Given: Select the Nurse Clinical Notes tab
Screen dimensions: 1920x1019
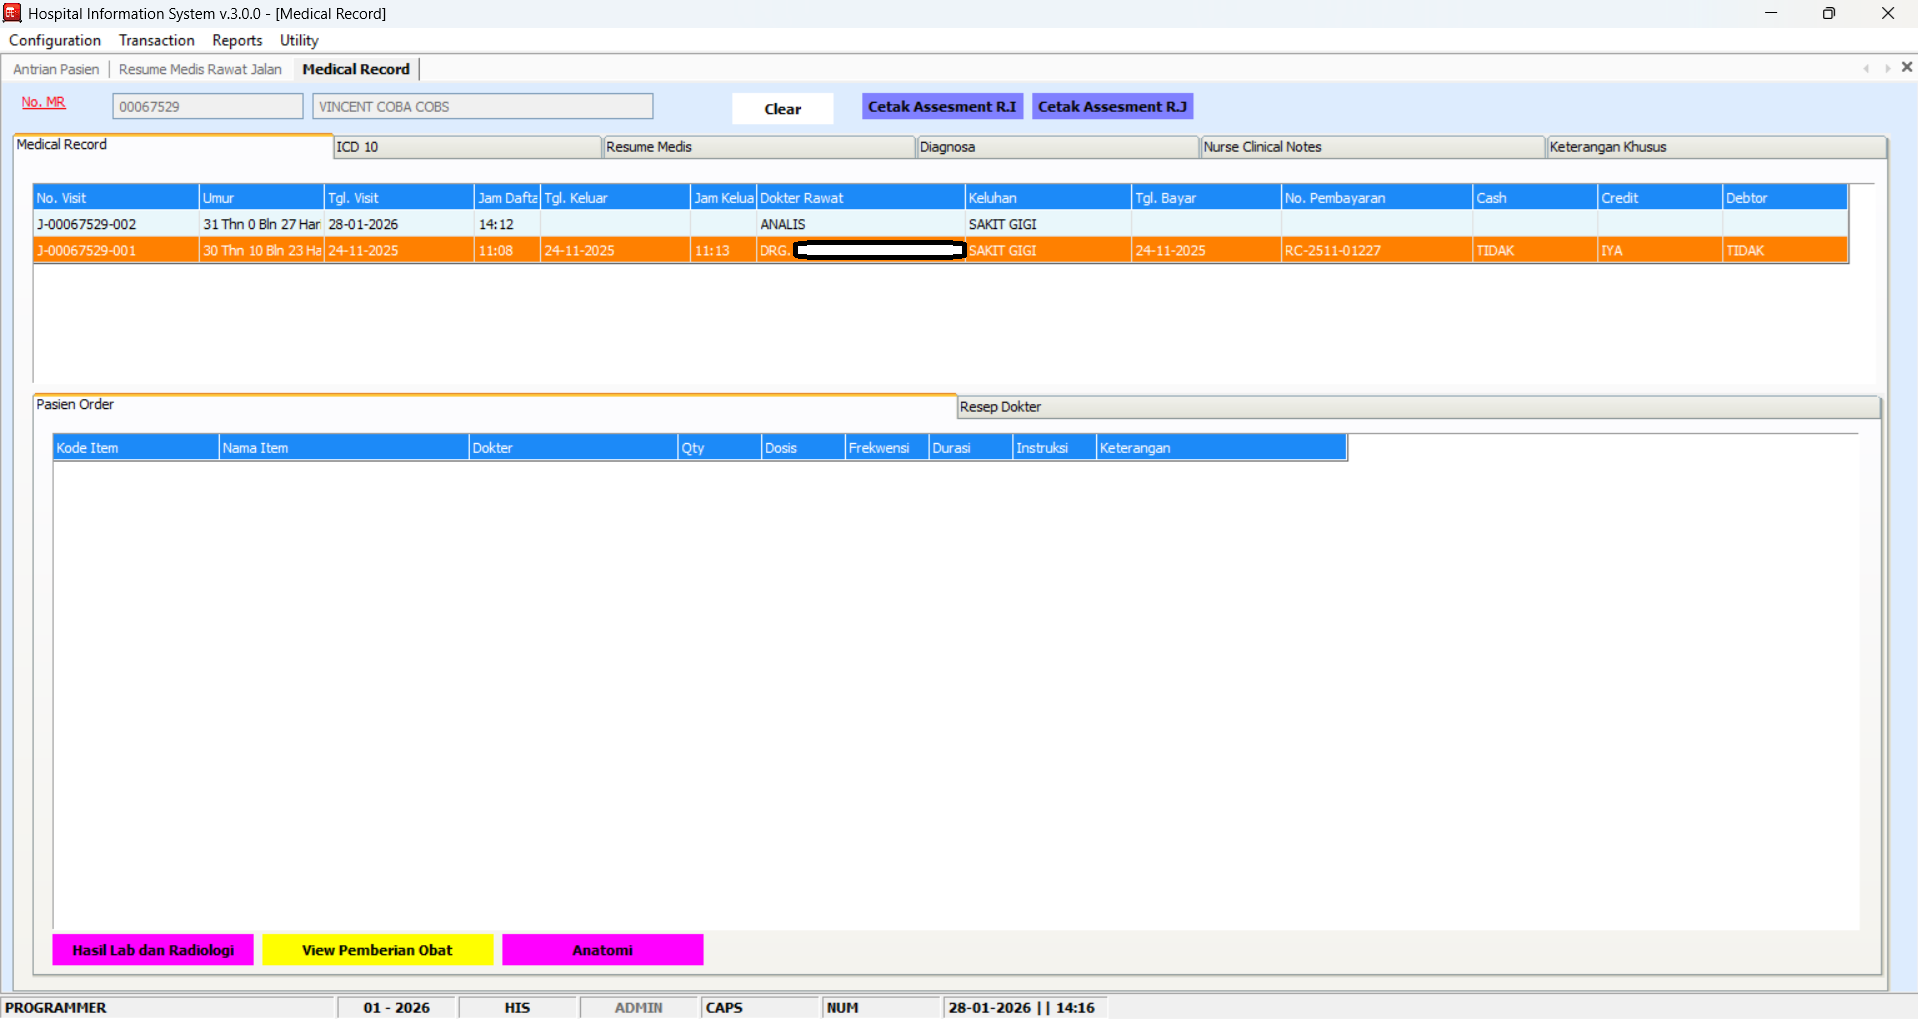Looking at the screenshot, I should click(x=1370, y=147).
